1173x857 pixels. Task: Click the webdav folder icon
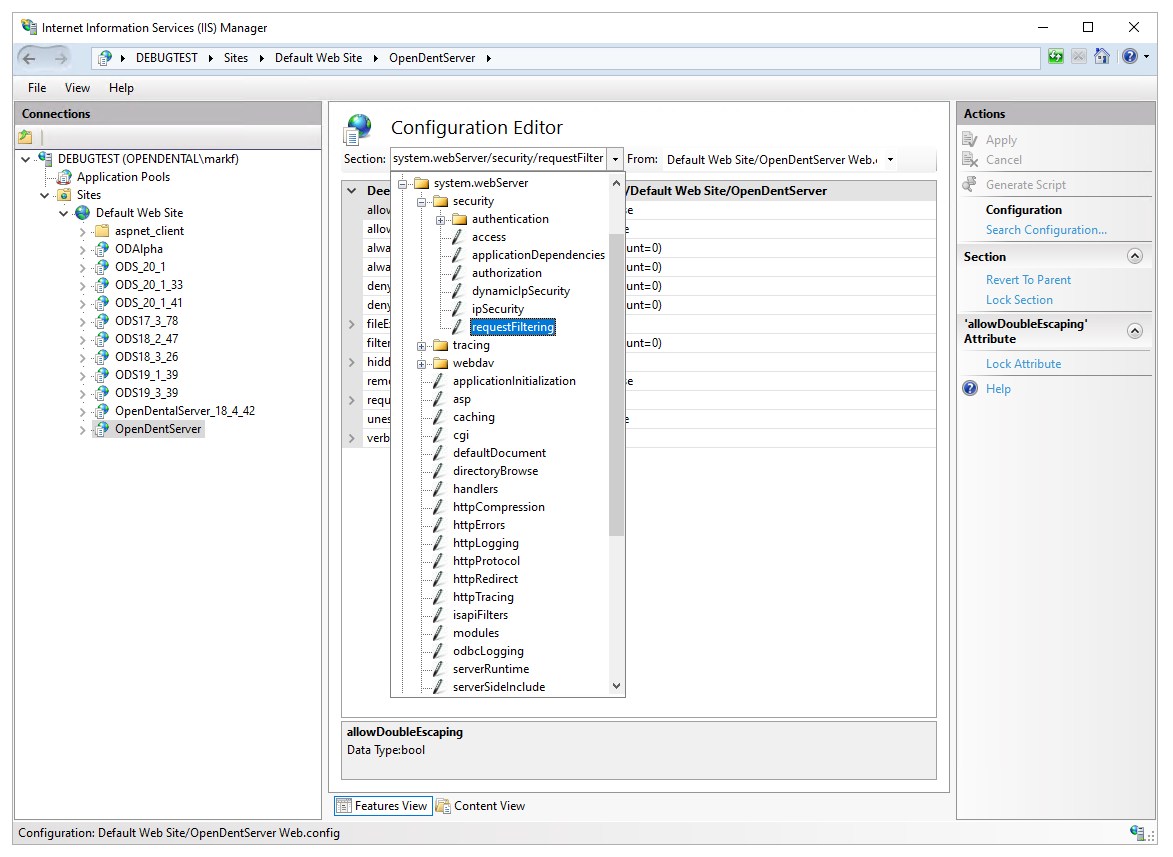pyautogui.click(x=441, y=363)
